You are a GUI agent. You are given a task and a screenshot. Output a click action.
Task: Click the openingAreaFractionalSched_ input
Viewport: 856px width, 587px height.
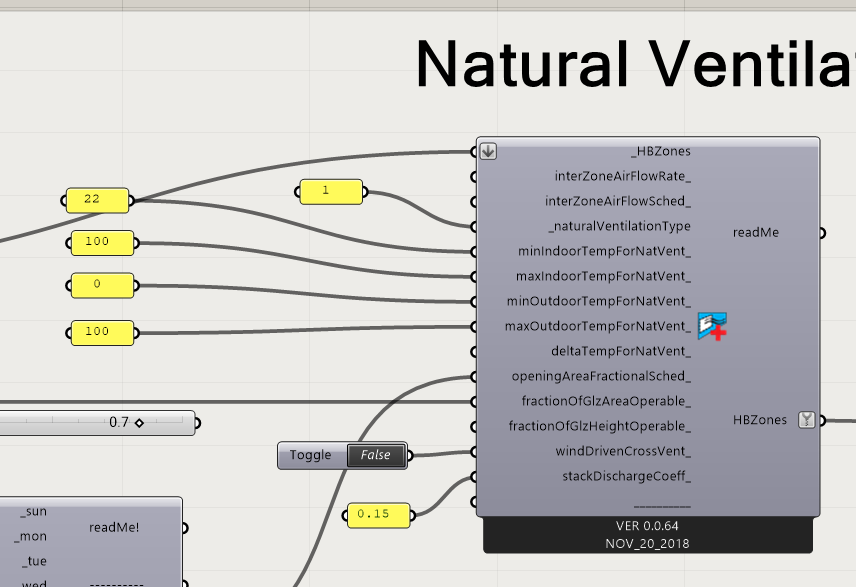601,376
